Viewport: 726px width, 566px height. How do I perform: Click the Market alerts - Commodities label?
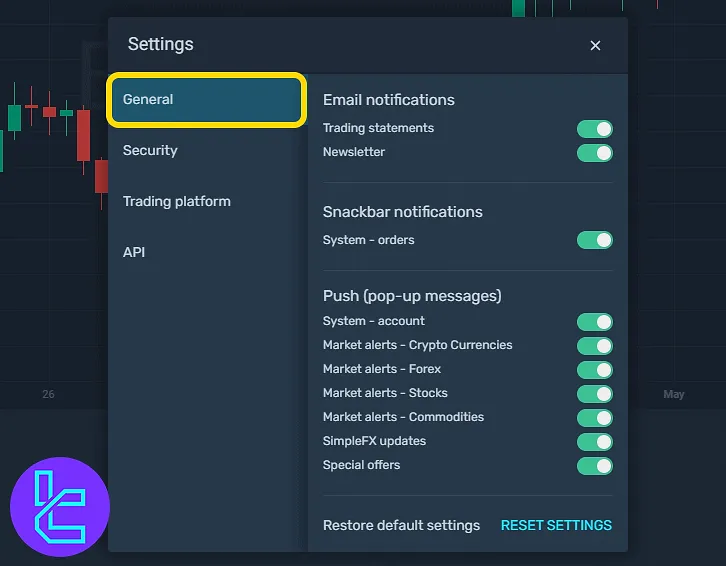point(403,417)
